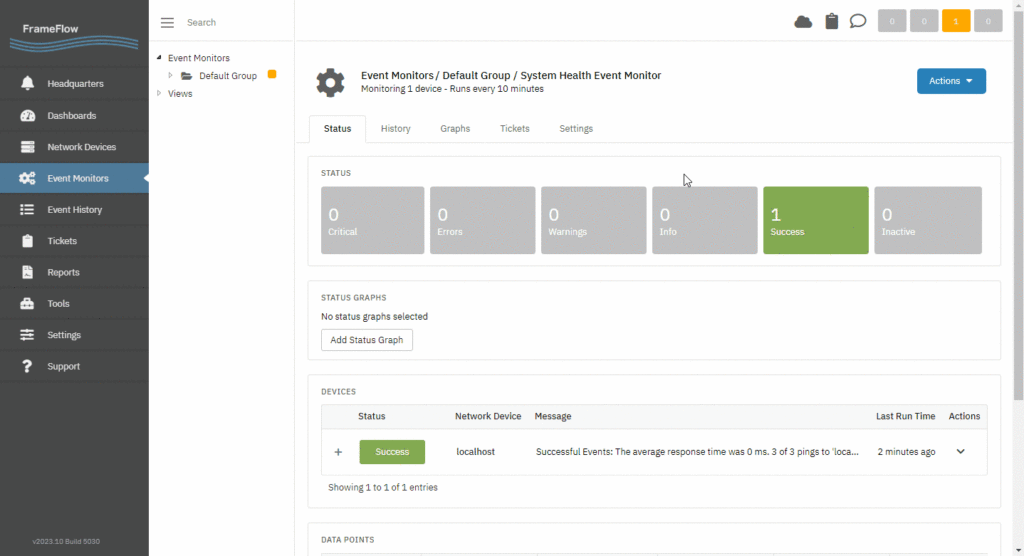
Task: Click the Support question mark icon
Action: tap(27, 367)
